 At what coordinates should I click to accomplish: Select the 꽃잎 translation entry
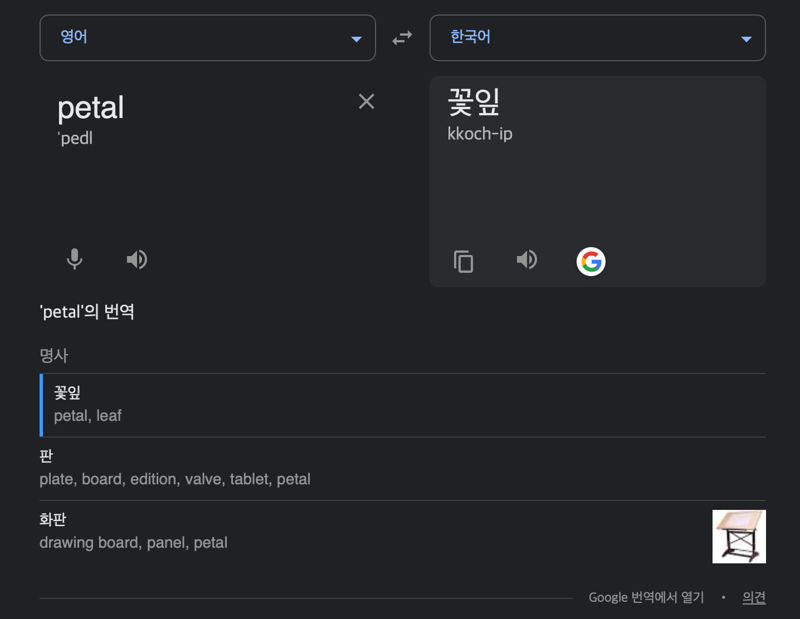pos(403,405)
